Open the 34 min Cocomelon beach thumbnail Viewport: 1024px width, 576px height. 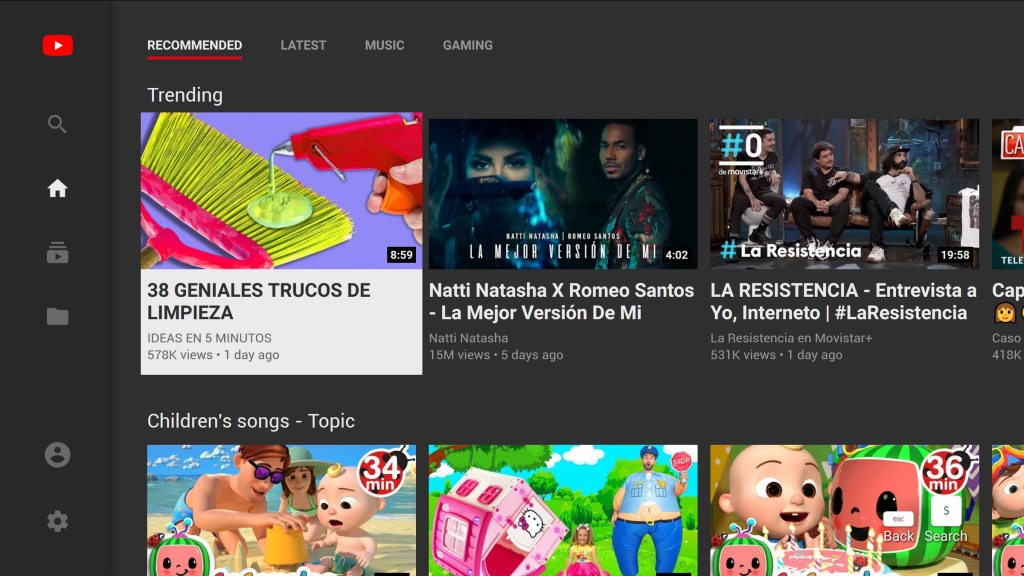(281, 510)
